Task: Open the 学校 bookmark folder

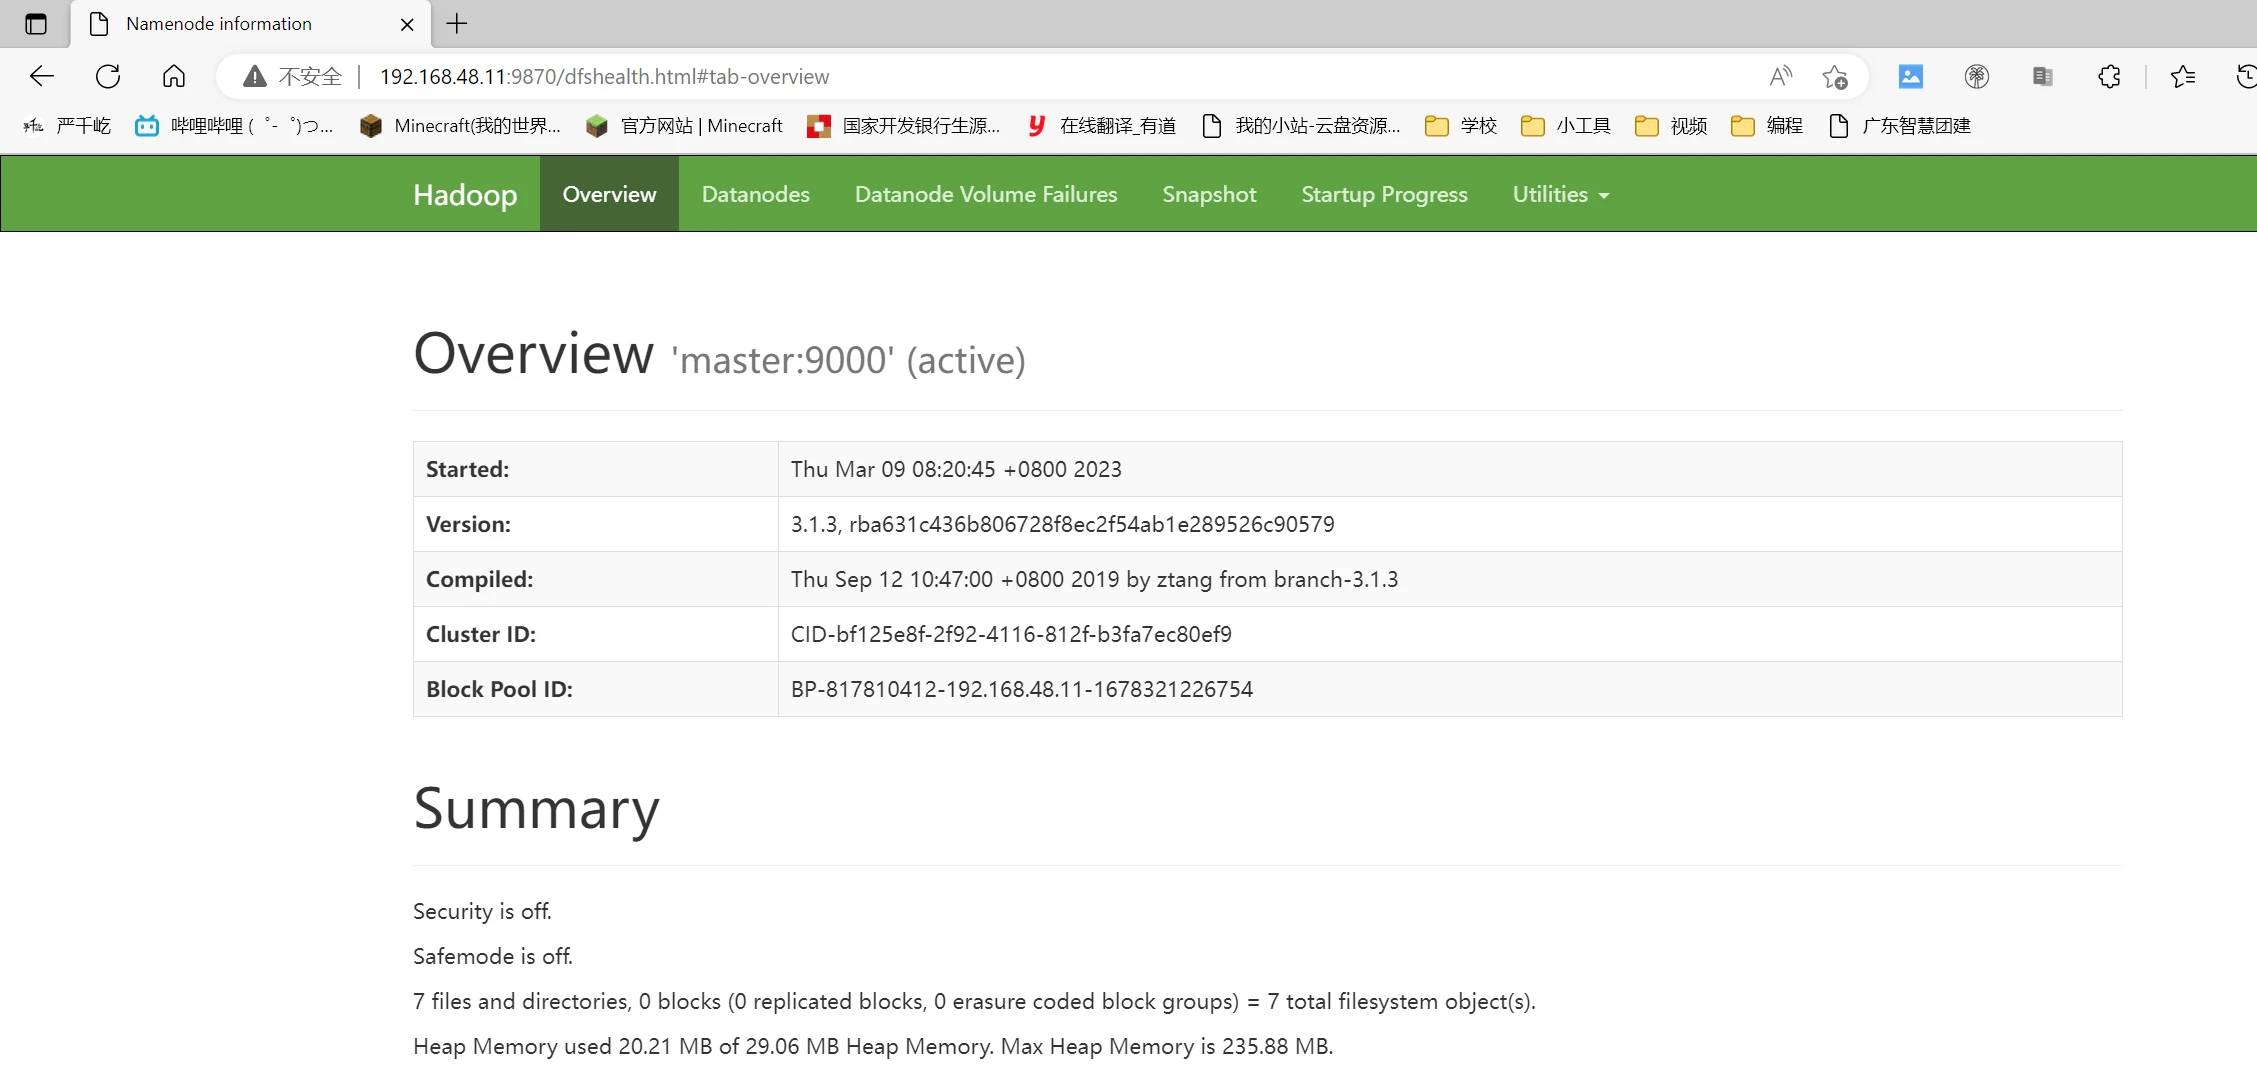Action: pos(1461,125)
